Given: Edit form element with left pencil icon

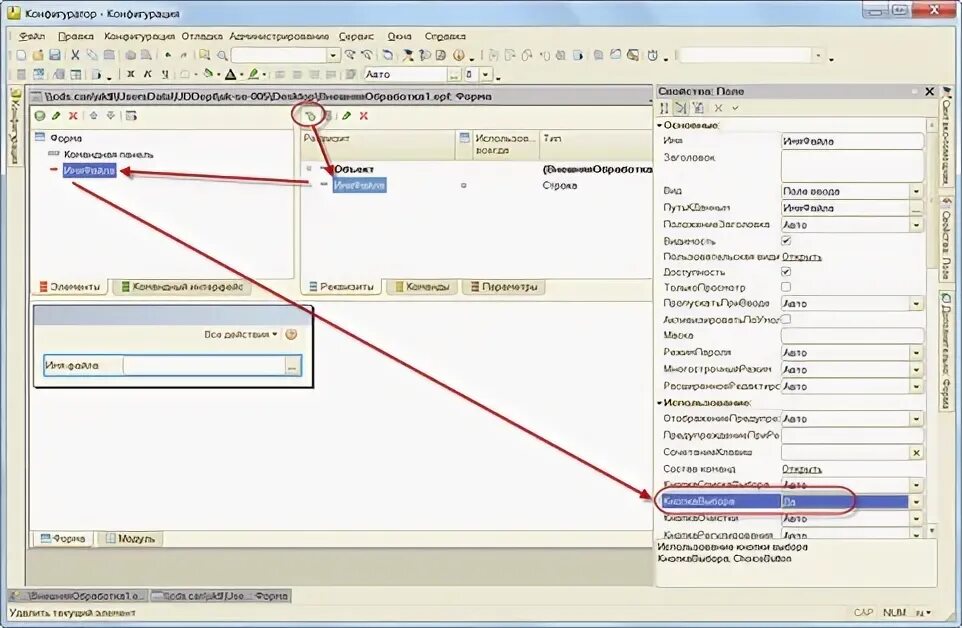Looking at the screenshot, I should [56, 115].
